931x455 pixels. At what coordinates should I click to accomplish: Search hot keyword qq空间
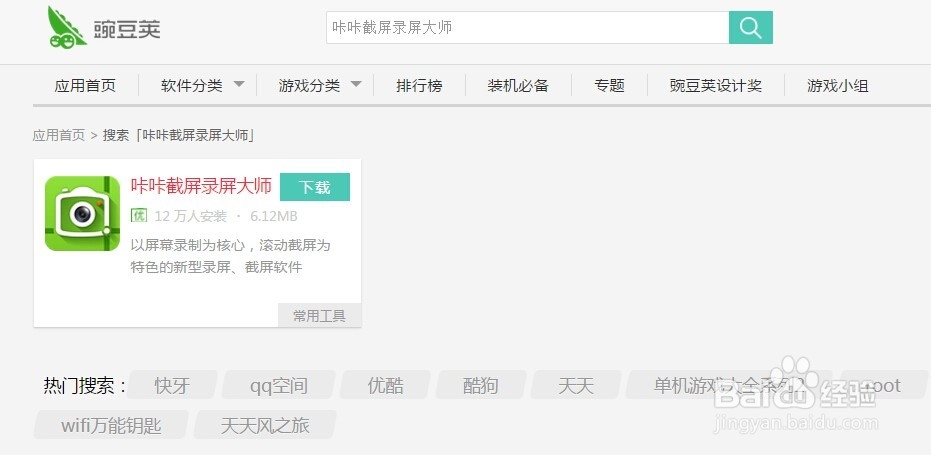[x=278, y=385]
